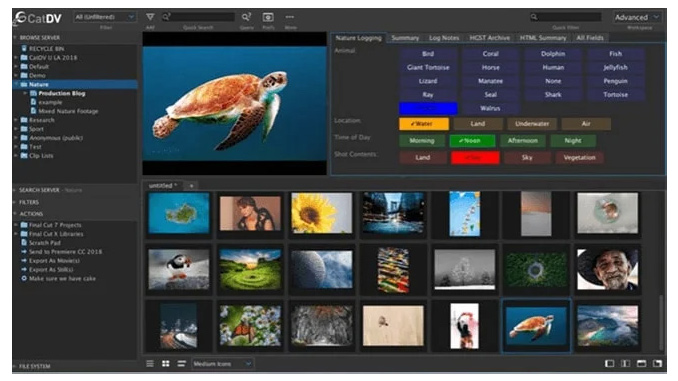This screenshot has width=678, height=381.
Task: Click the Giant Tortoise animal button
Action: click(x=428, y=67)
